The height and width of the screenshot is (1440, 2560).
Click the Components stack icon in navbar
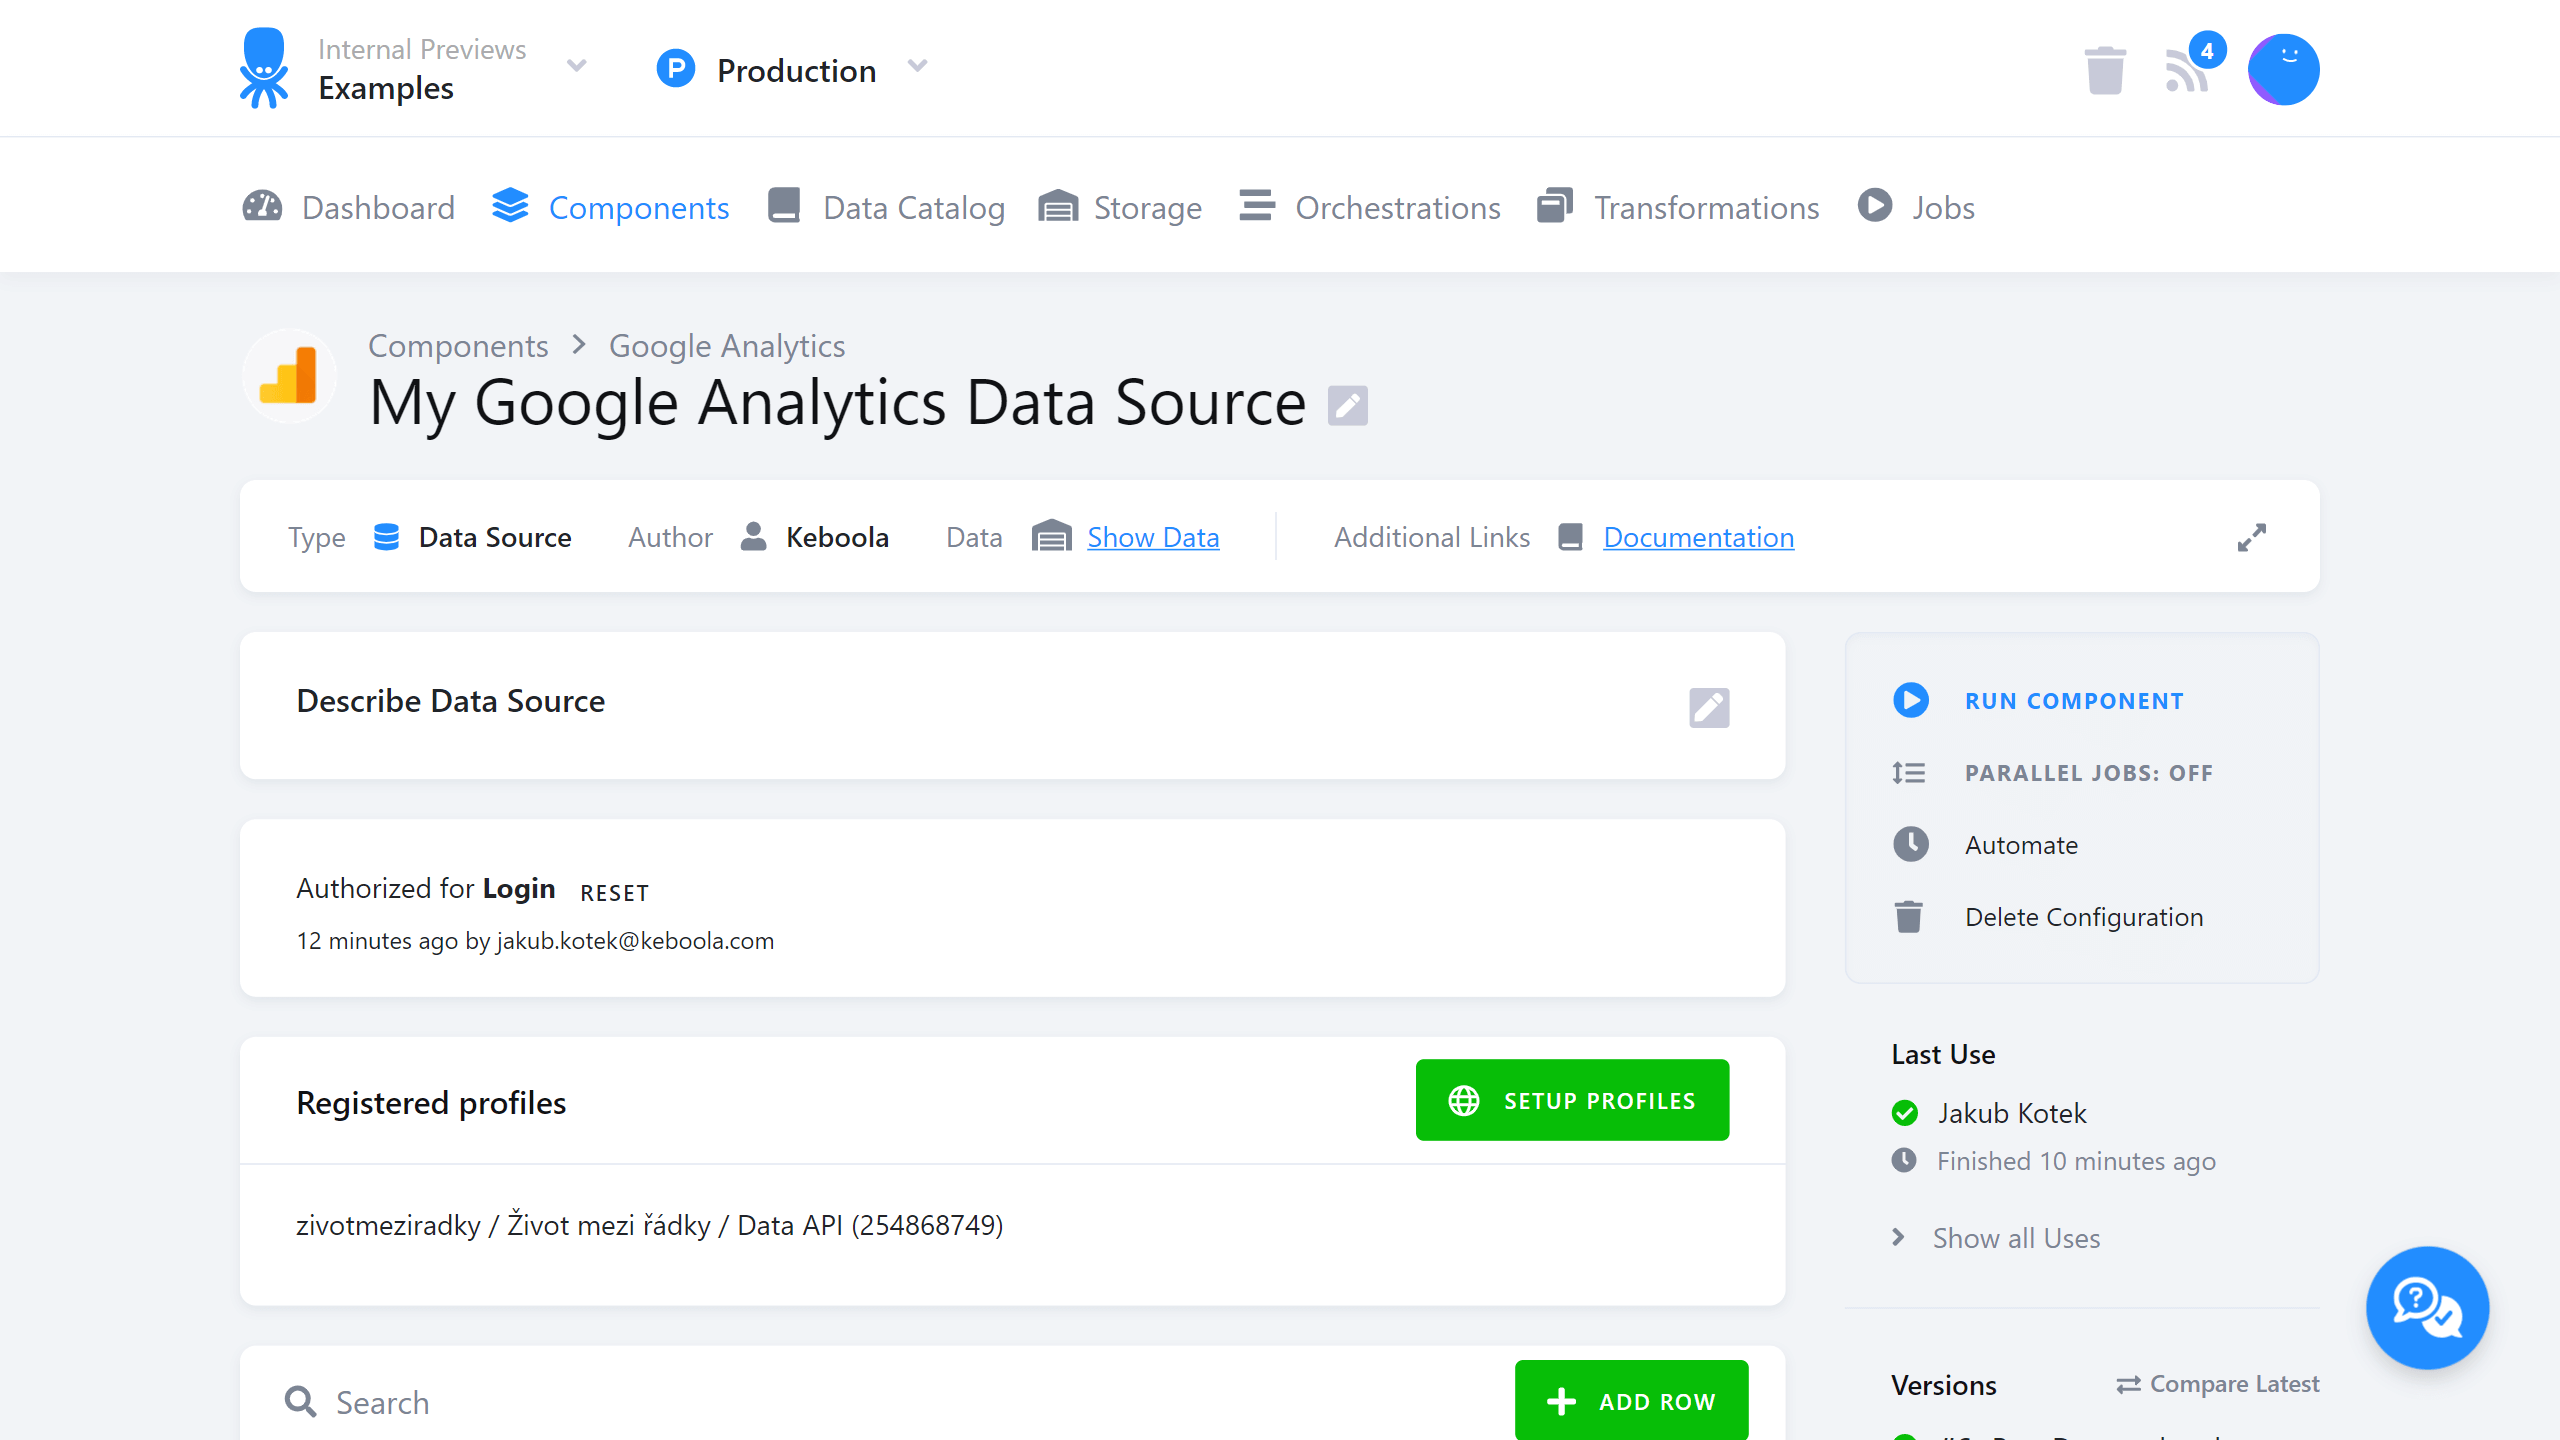tap(510, 204)
